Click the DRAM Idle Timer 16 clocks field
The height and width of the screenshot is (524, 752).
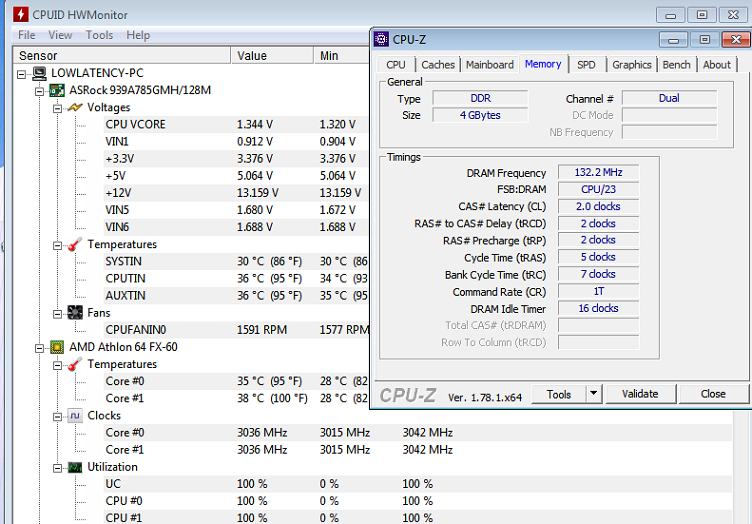point(599,308)
